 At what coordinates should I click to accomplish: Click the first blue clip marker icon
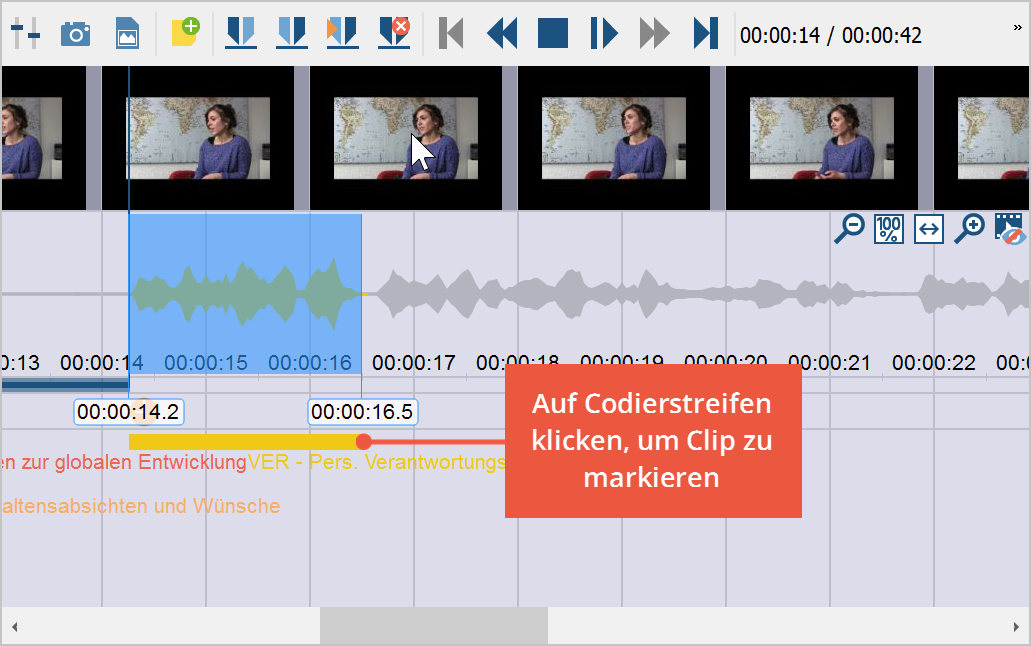(241, 33)
